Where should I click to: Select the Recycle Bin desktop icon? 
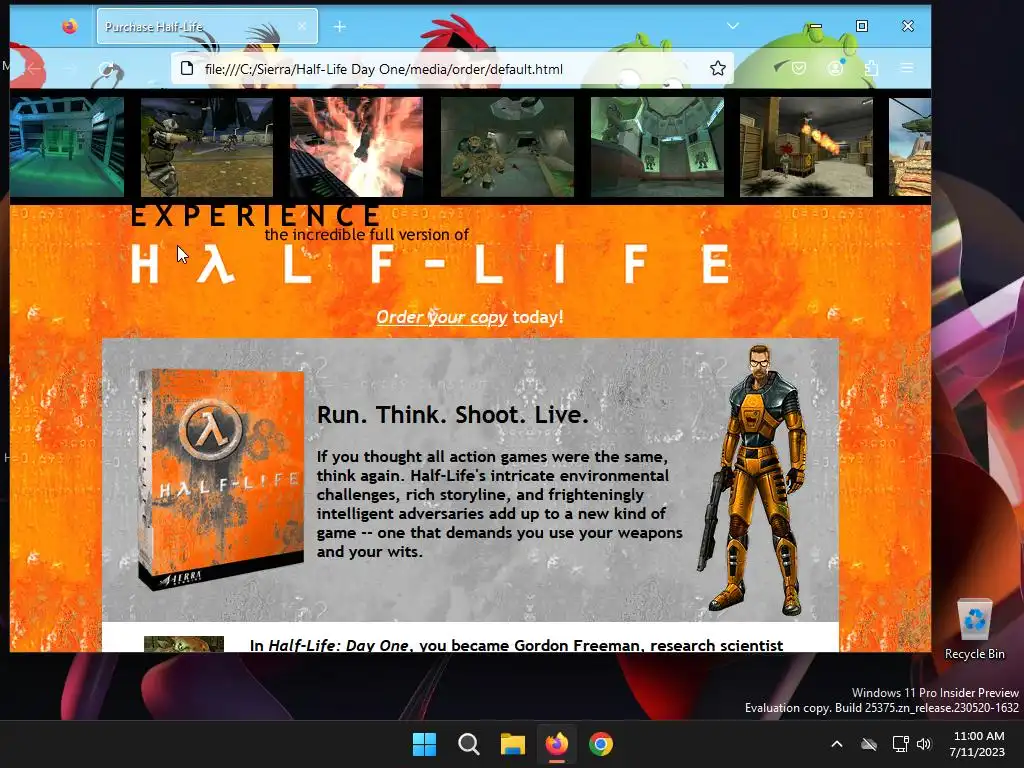click(975, 630)
